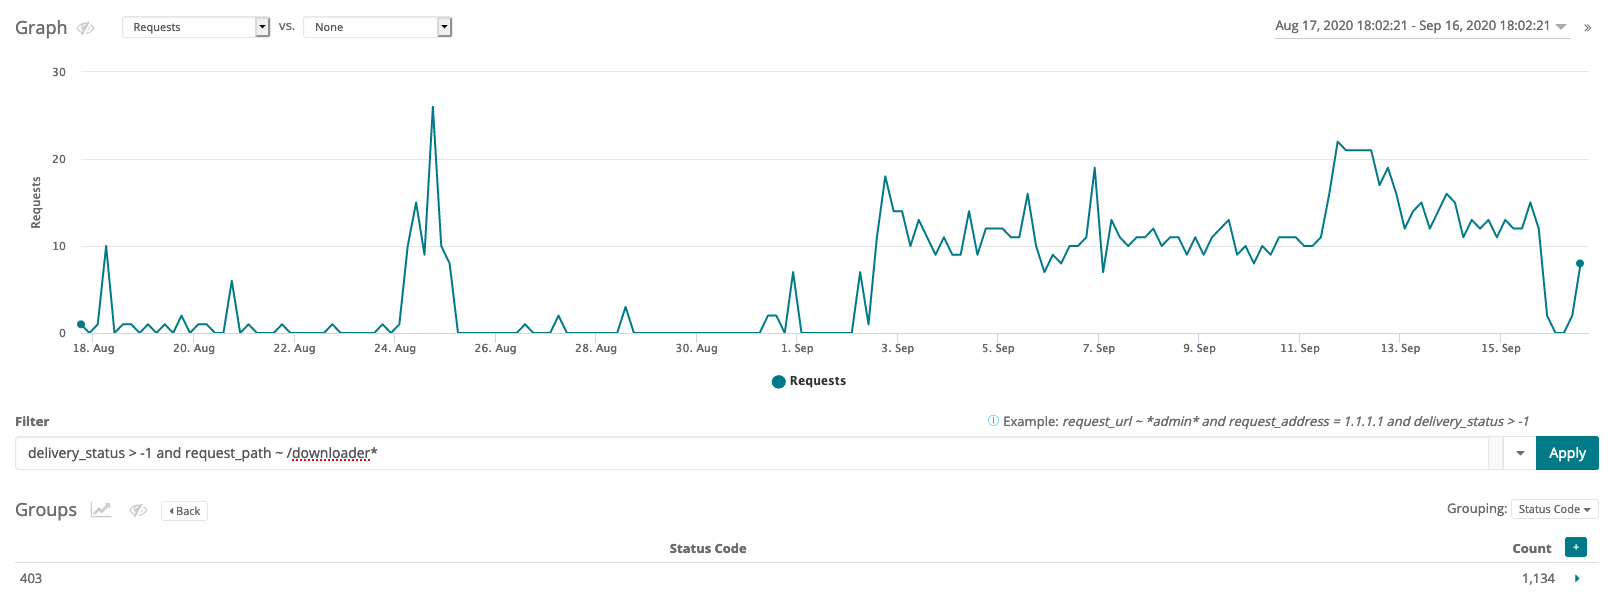Expand the saved filters dropdown arrow
This screenshot has width=1608, height=609.
1520,453
